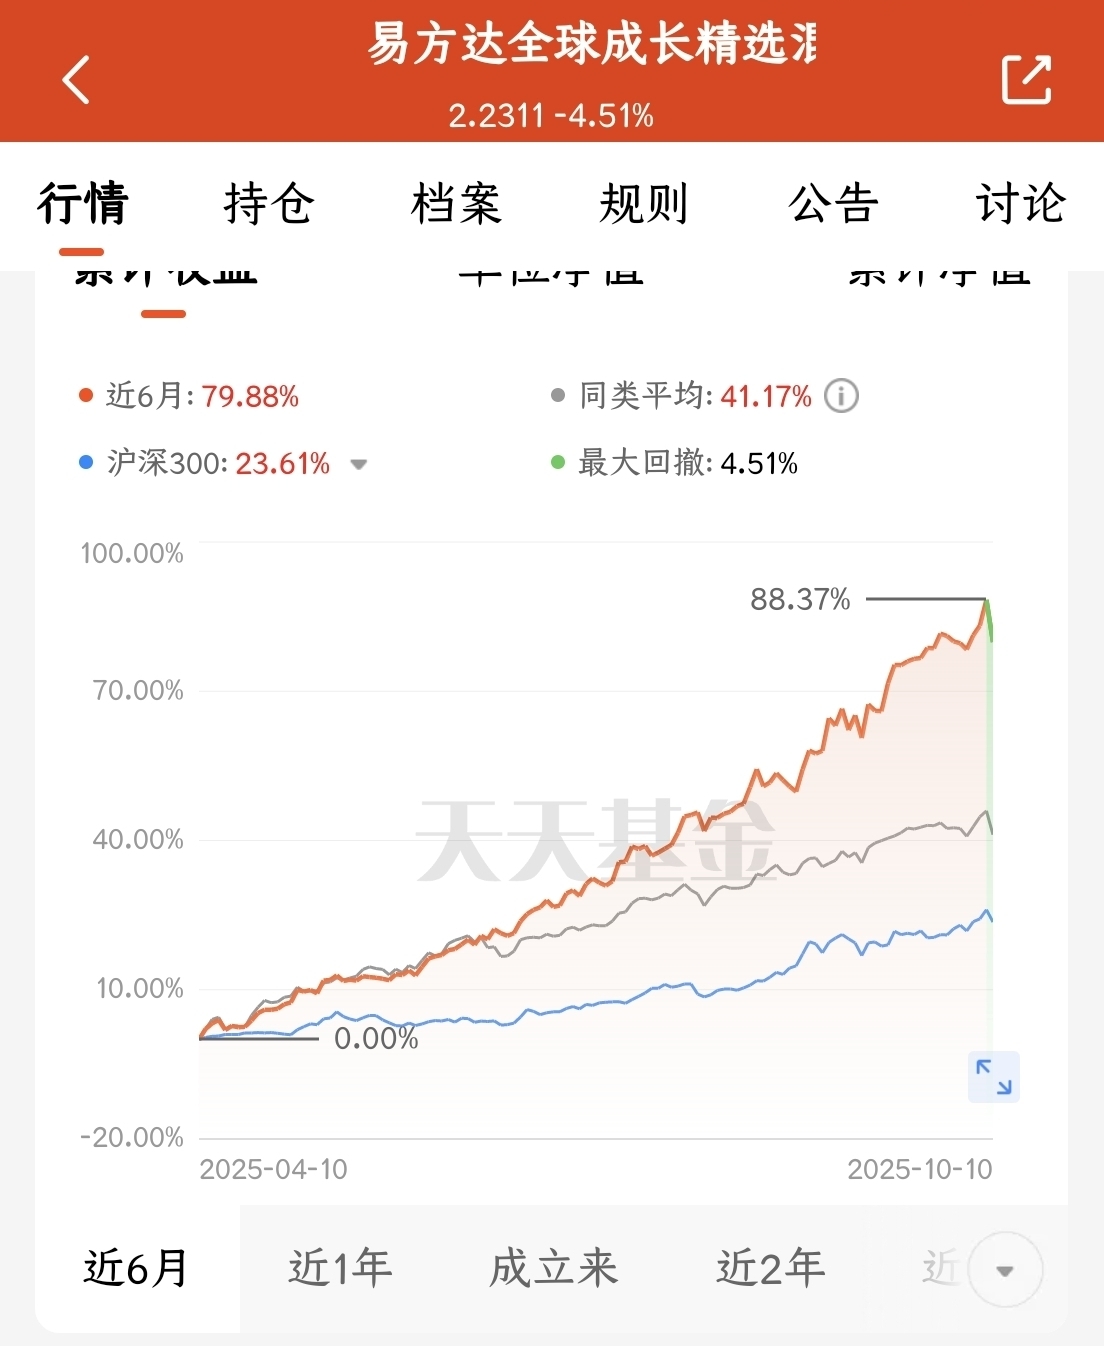Expand chart to fullscreen with arrows icon
Image resolution: width=1104 pixels, height=1346 pixels.
pos(993,1077)
